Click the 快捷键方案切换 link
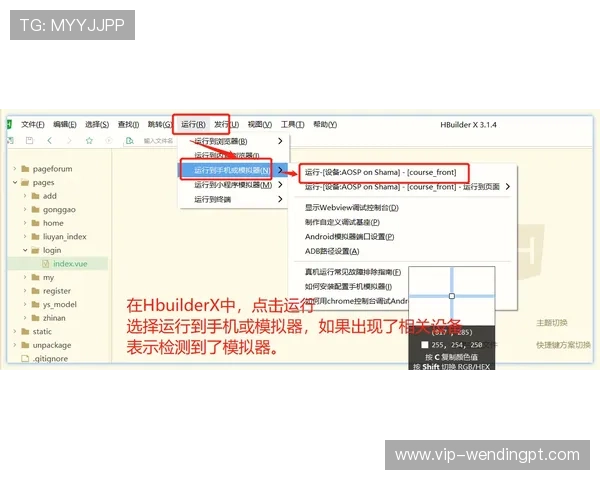This screenshot has width=600, height=480. click(563, 345)
